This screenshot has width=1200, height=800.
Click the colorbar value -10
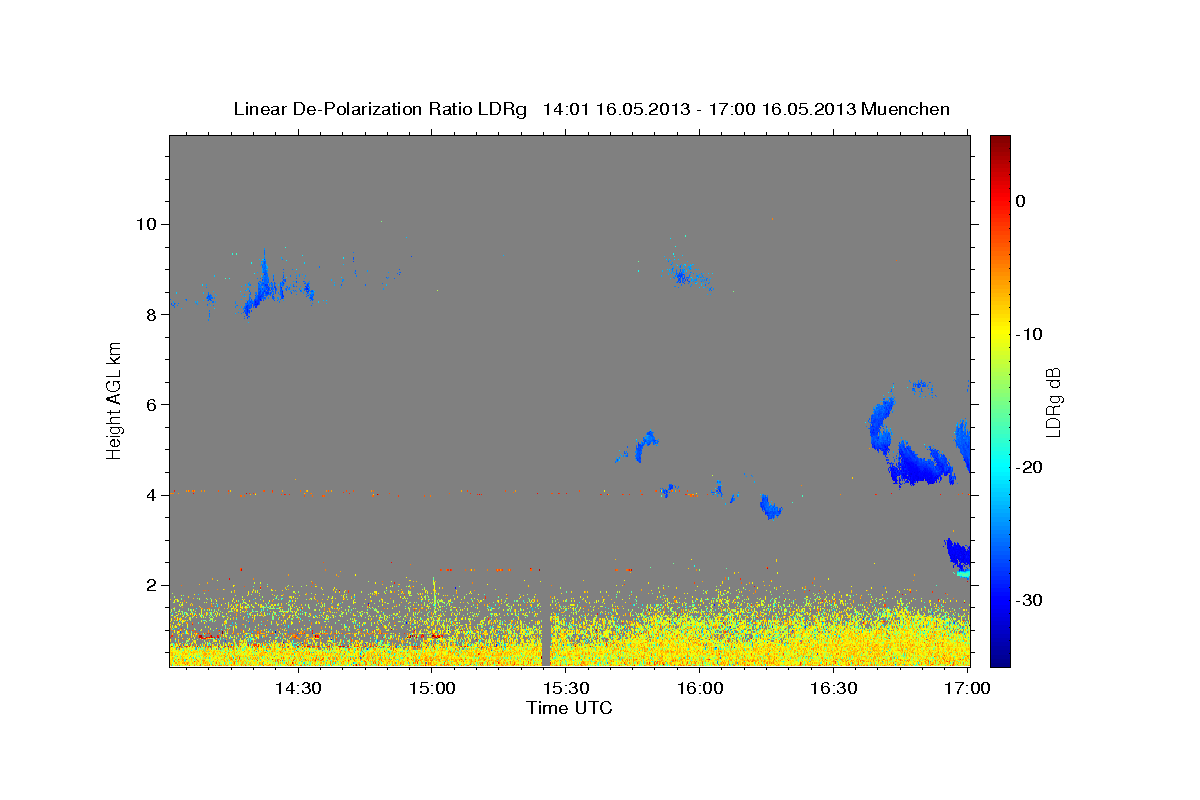tap(1029, 334)
